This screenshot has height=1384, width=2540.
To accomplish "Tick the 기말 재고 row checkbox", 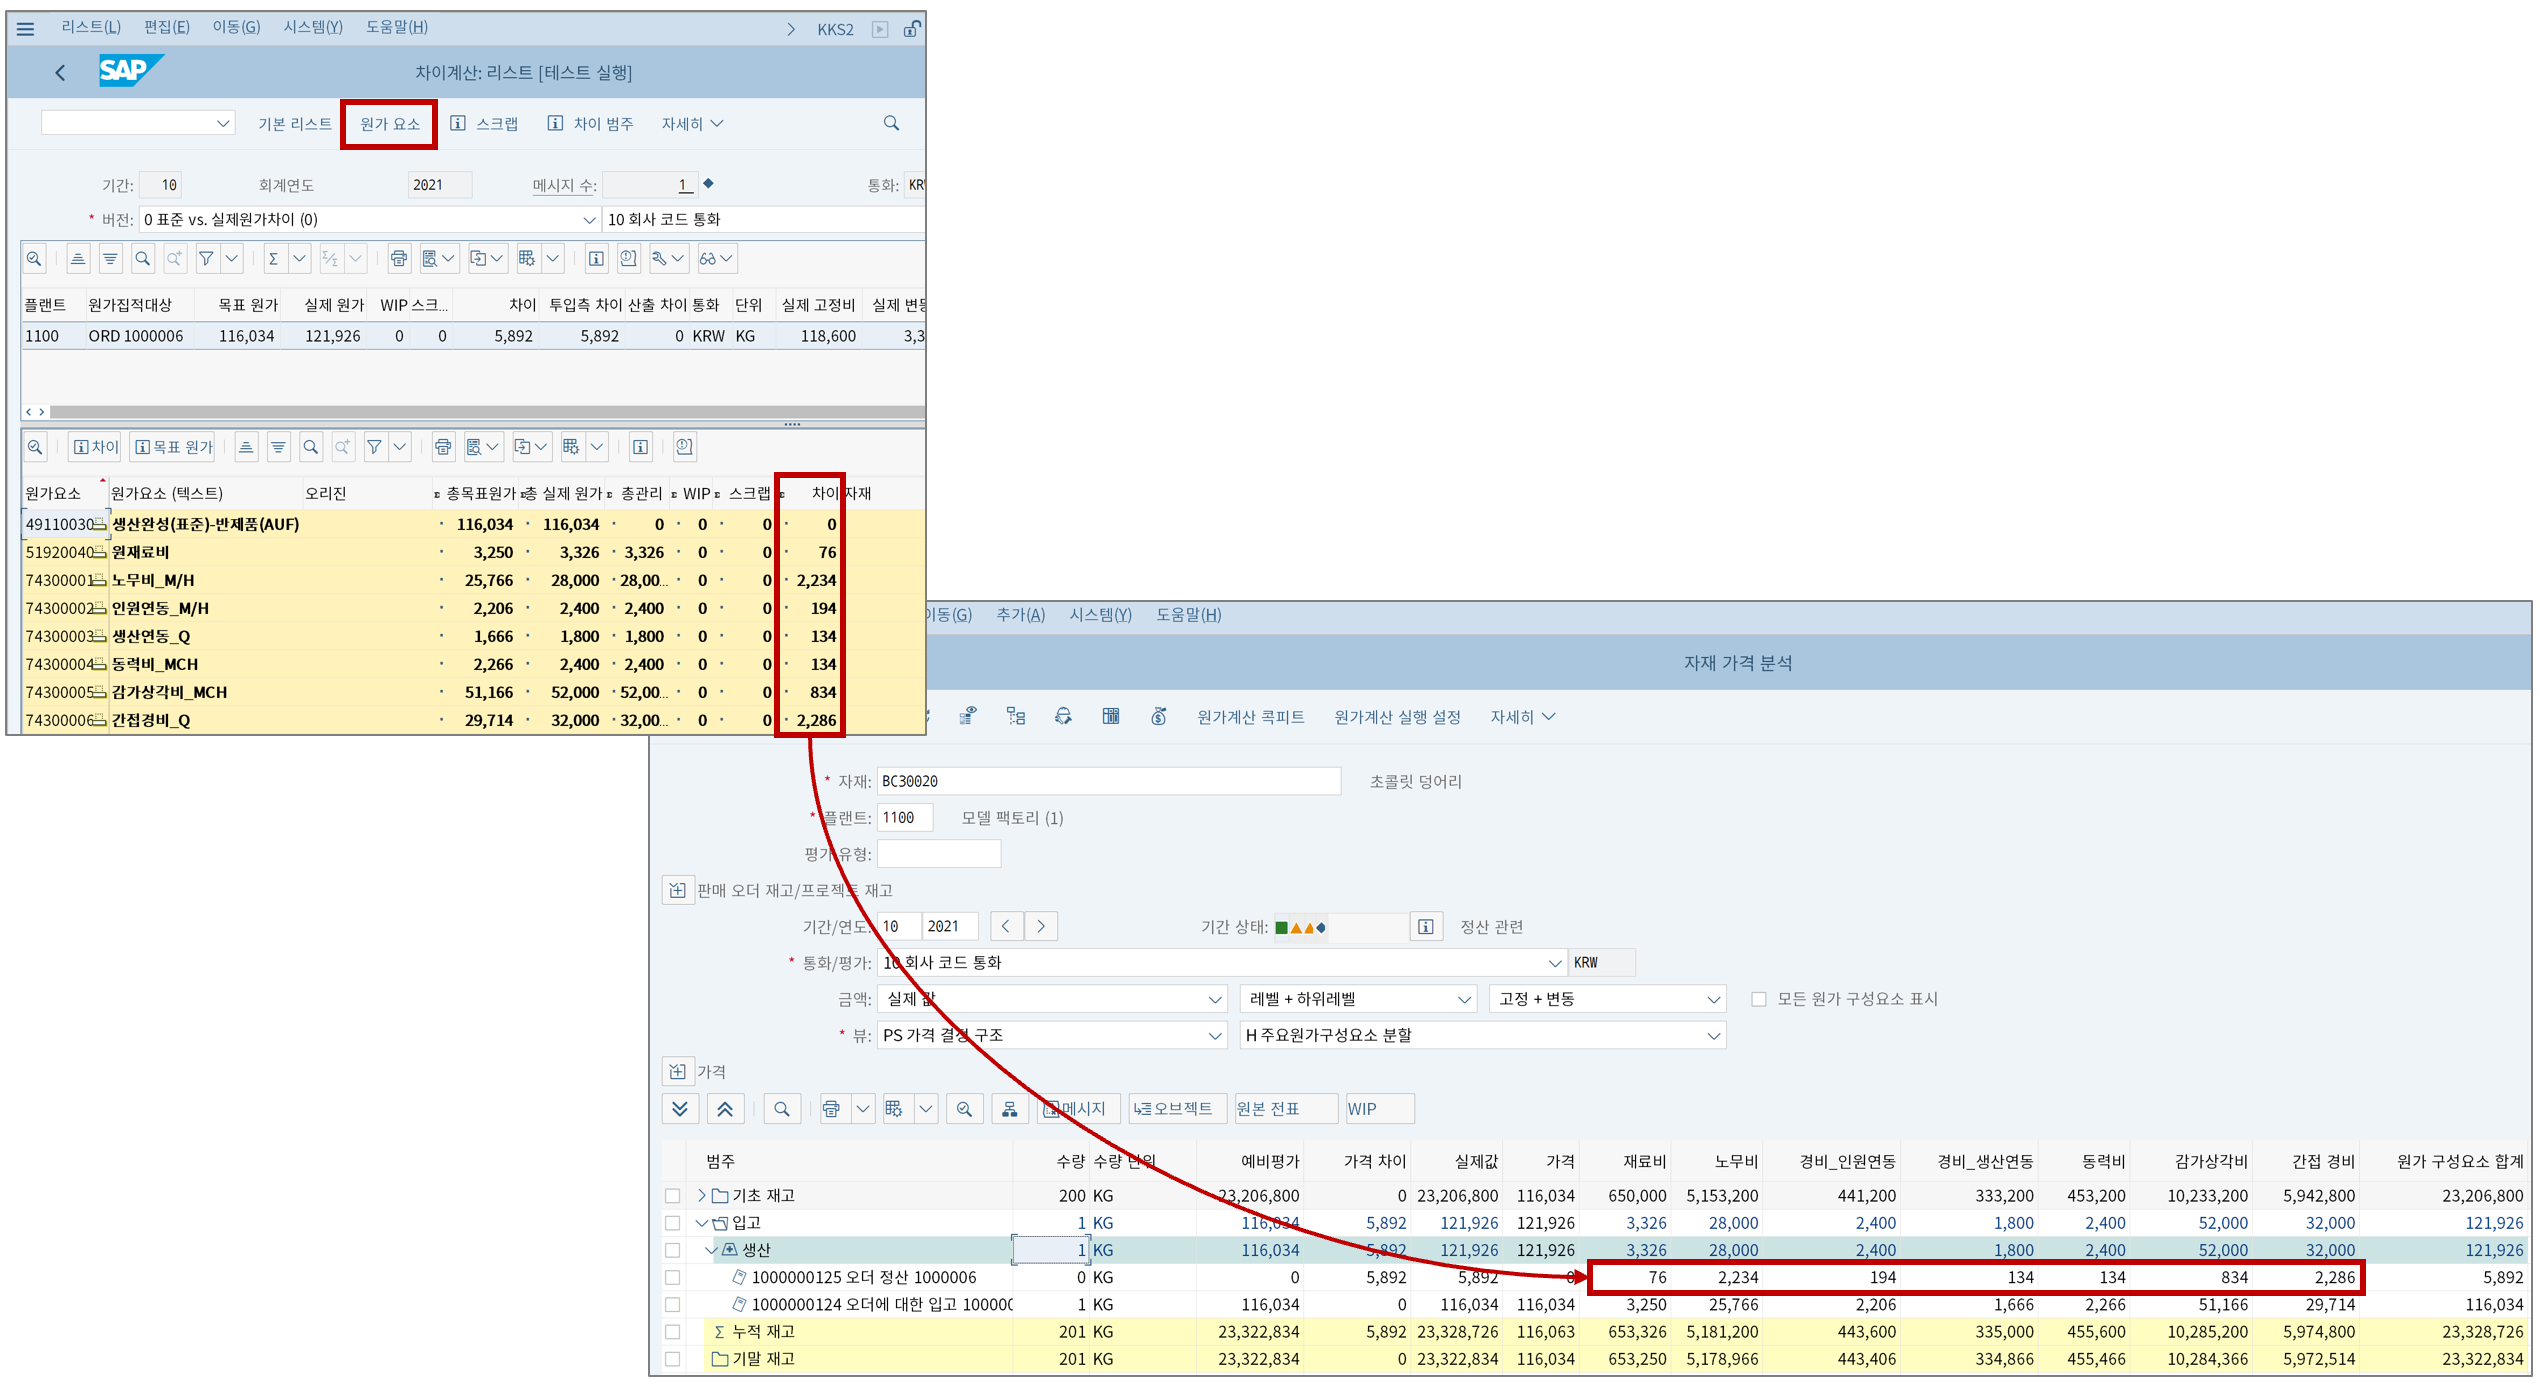I will 673,1359.
